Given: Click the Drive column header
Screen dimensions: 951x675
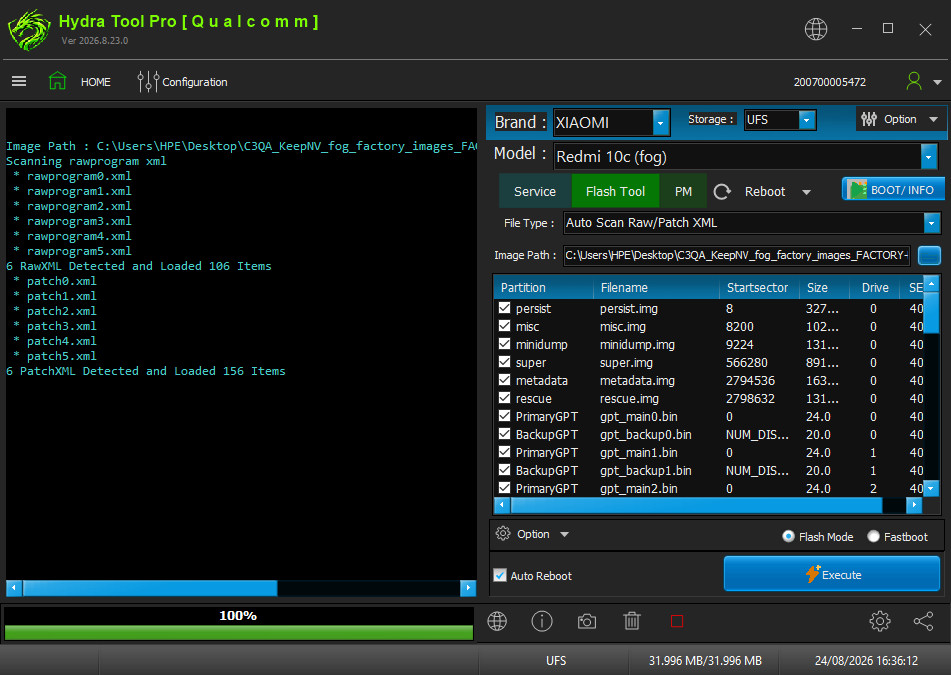Looking at the screenshot, I should coord(875,287).
